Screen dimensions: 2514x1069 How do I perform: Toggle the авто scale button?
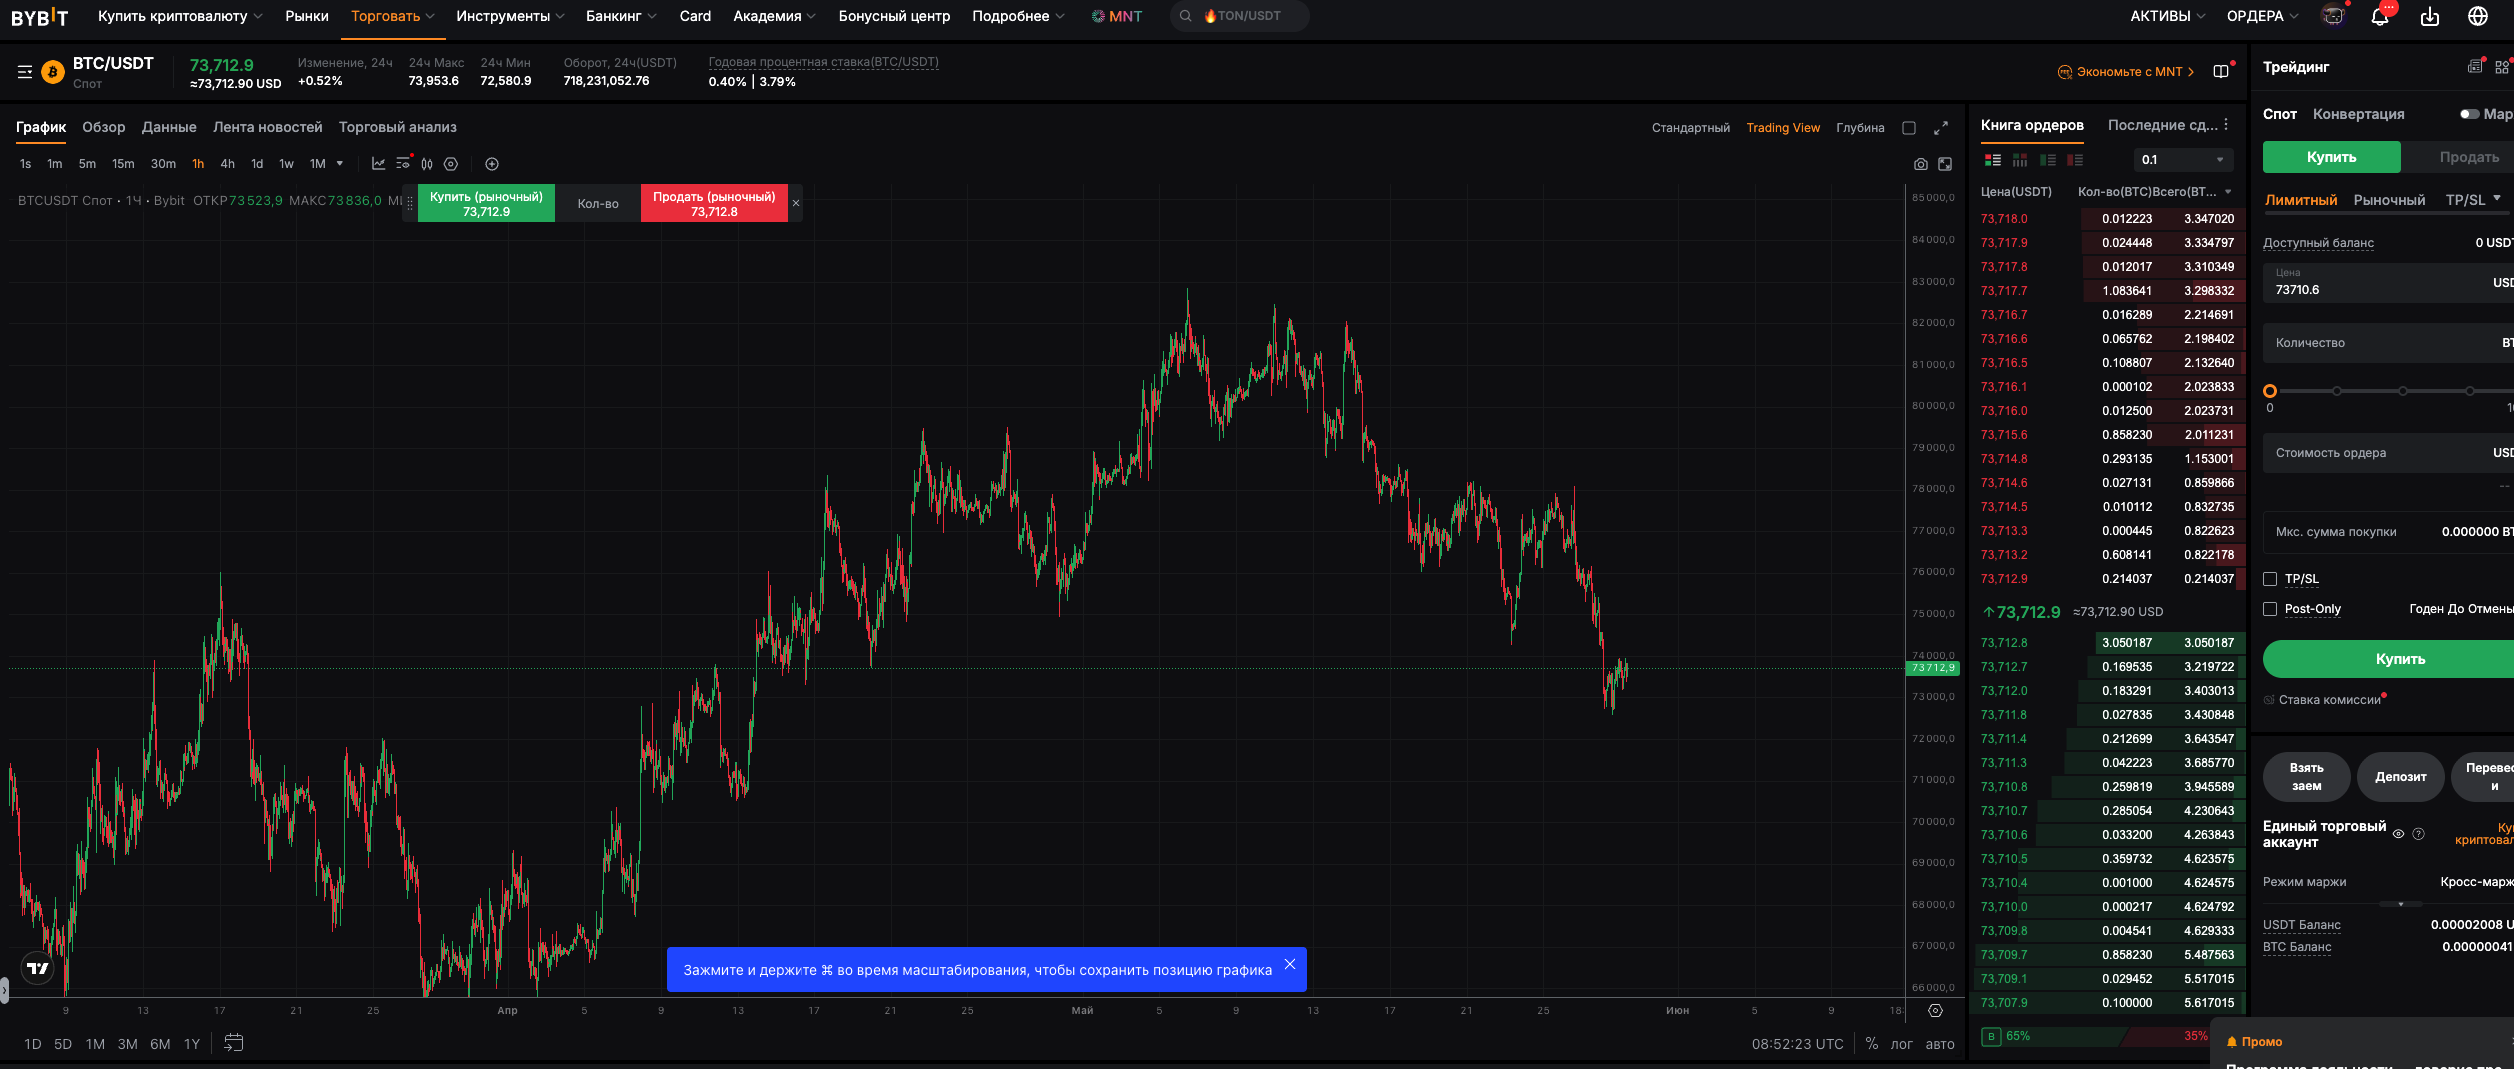click(1940, 1044)
